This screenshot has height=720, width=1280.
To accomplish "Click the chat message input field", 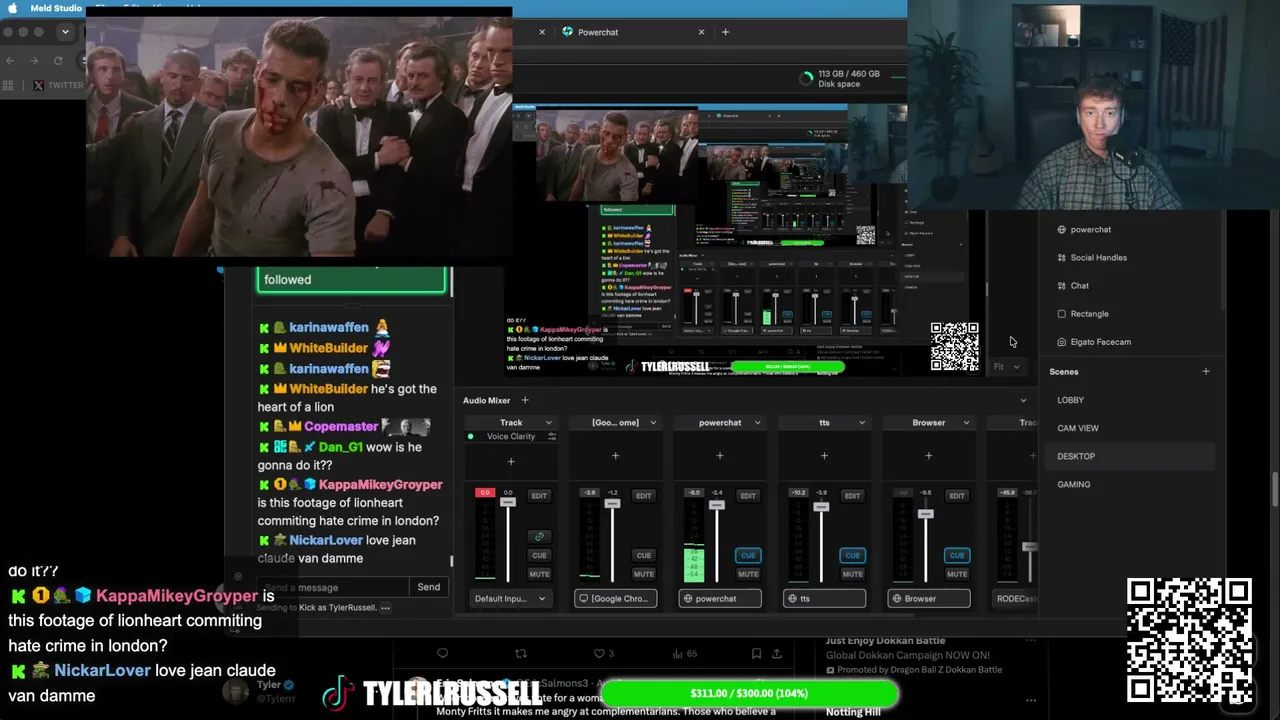I will (332, 588).
